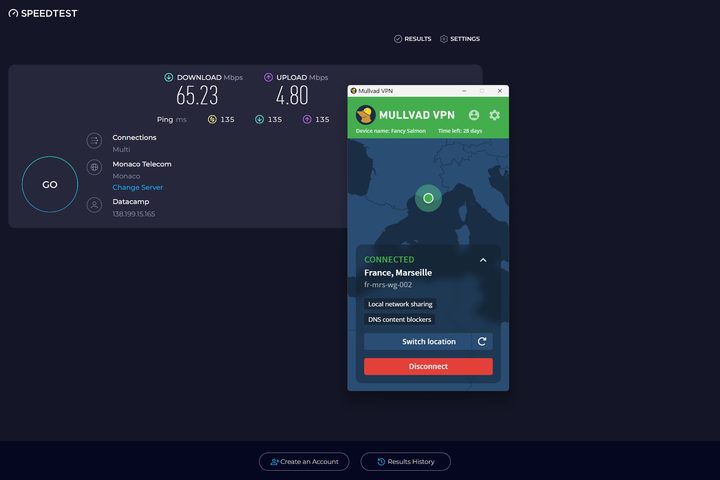The width and height of the screenshot is (720, 480).
Task: Collapse the connection details chevron
Action: [483, 260]
